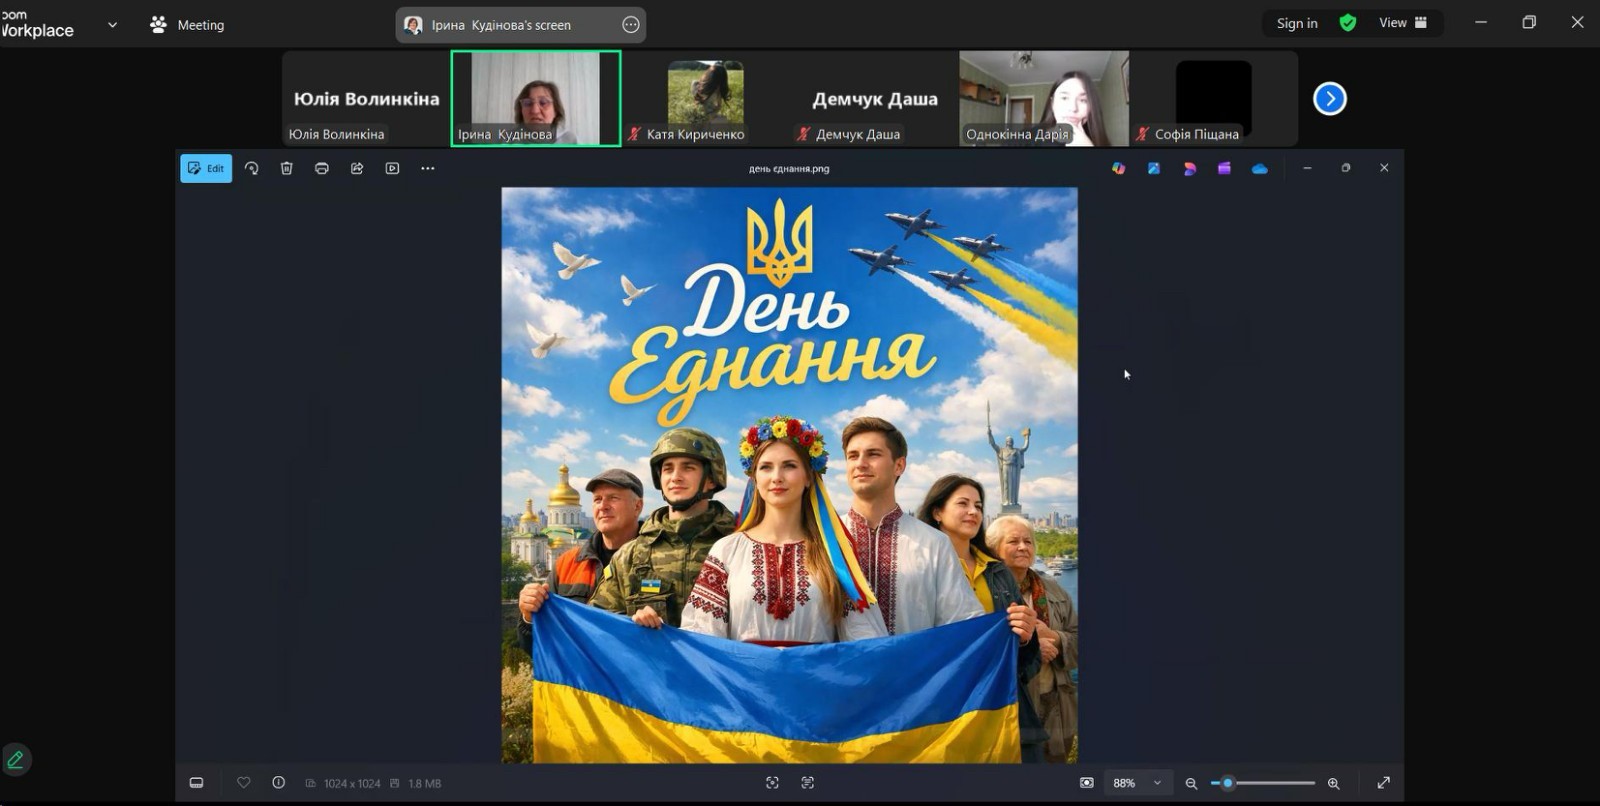
Task: Start slideshow from the toolbar icon
Action: click(x=392, y=169)
